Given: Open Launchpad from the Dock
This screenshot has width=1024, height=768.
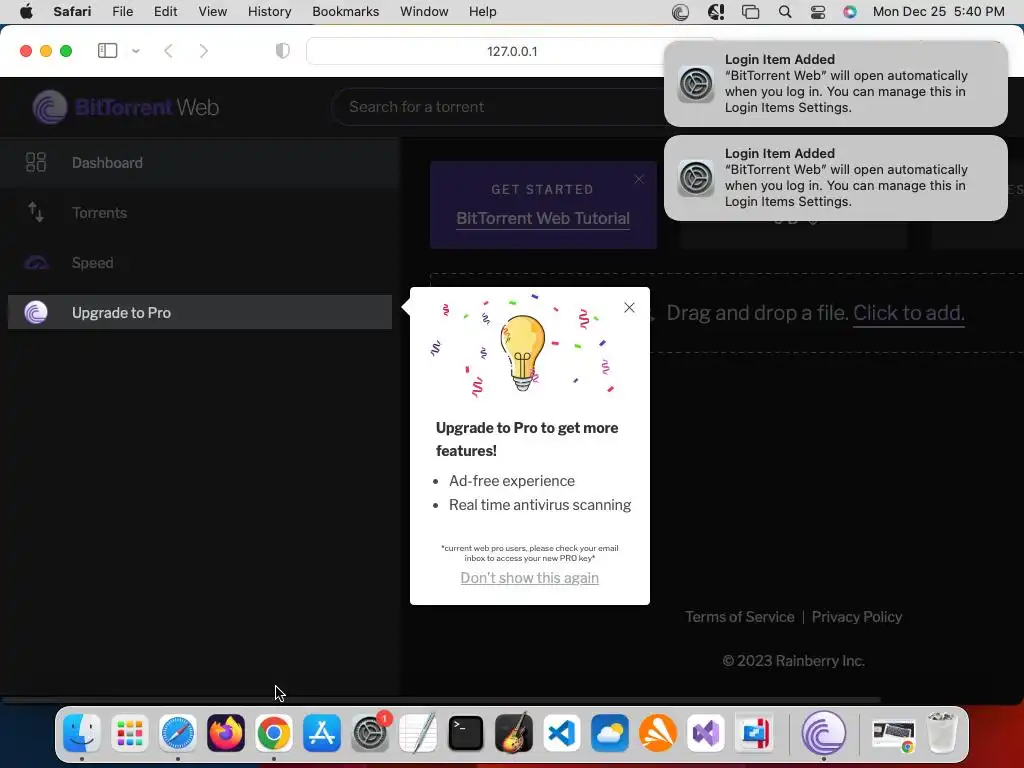Looking at the screenshot, I should (x=129, y=733).
